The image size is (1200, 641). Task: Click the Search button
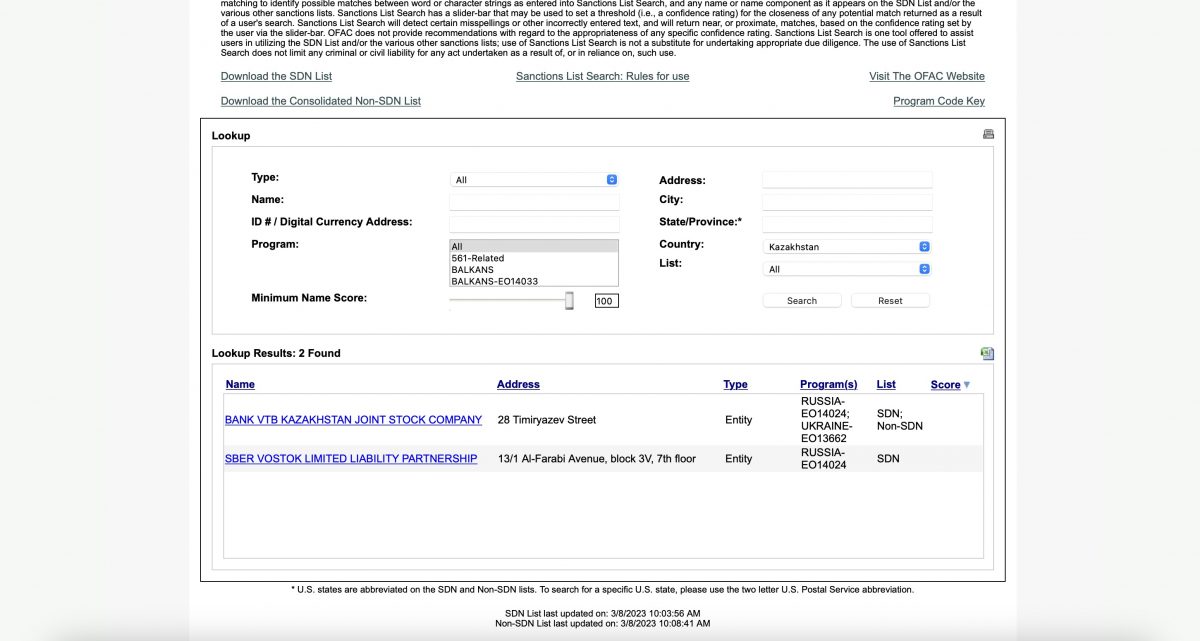(x=802, y=300)
